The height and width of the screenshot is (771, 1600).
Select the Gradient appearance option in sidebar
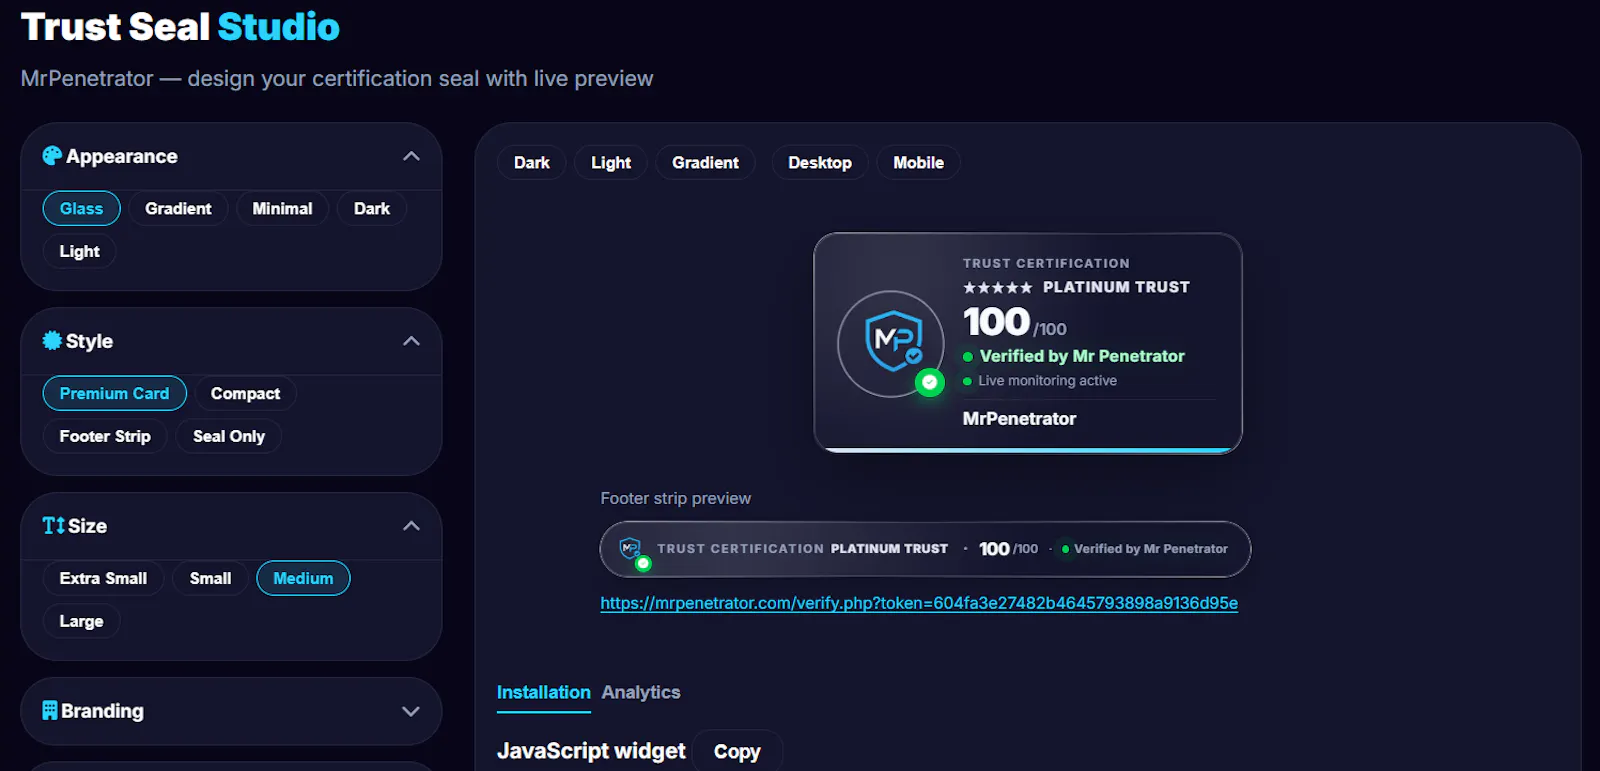(x=178, y=209)
